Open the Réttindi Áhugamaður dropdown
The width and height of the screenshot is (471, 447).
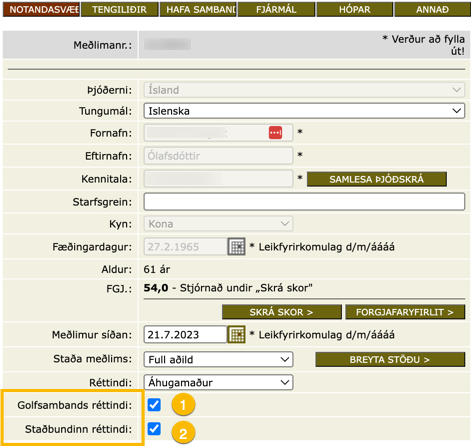(218, 382)
